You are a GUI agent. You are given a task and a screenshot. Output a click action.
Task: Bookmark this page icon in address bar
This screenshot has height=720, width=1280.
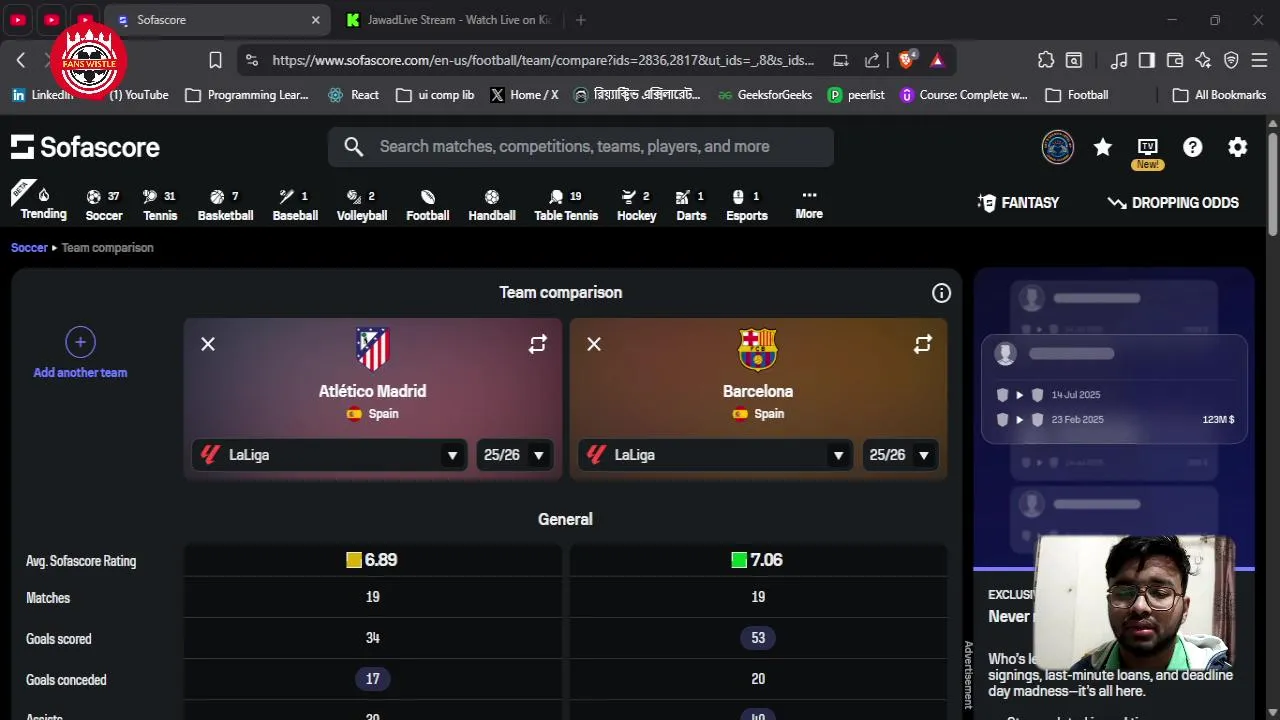tap(215, 60)
